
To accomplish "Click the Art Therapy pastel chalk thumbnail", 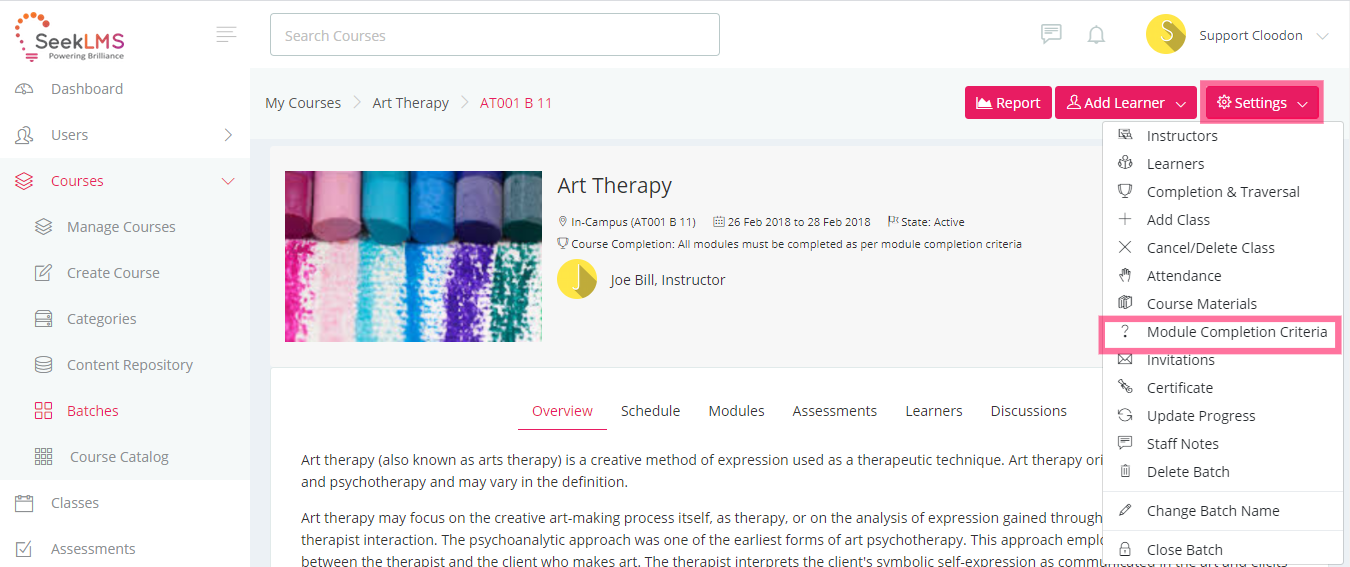I will click(x=413, y=257).
